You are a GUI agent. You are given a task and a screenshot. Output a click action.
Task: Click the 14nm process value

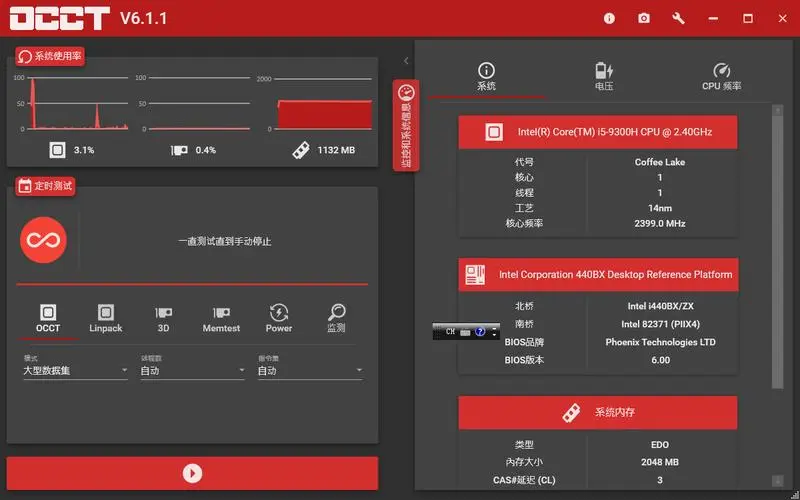pos(660,208)
